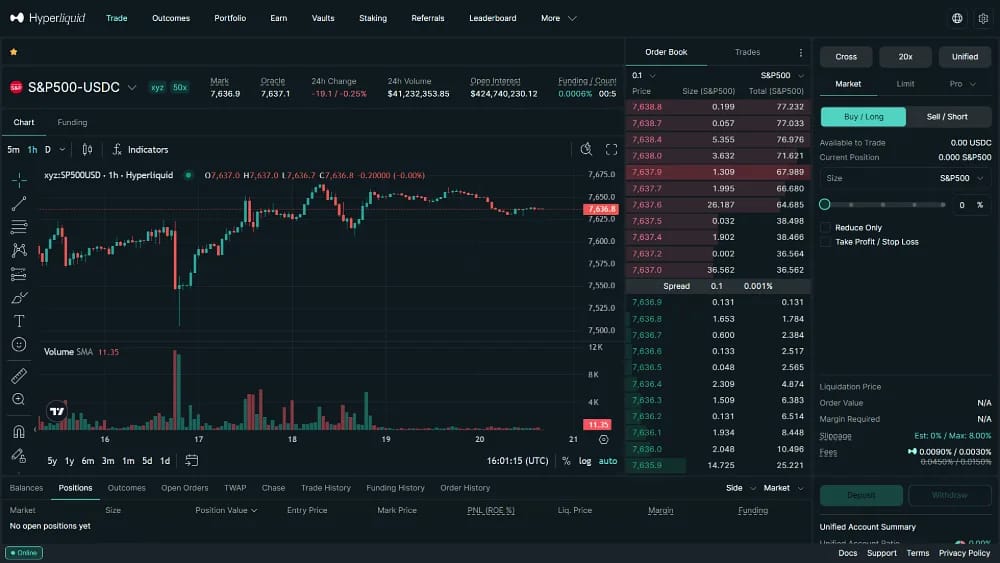1000x563 pixels.
Task: Select the trend line drawing tool
Action: point(19,204)
